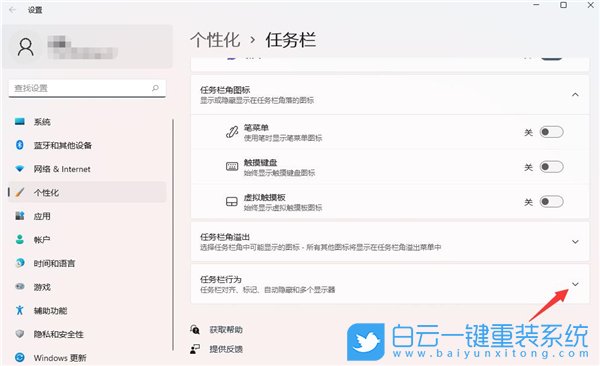Expand the 任务栏角溢出 section chevron

pos(575,242)
